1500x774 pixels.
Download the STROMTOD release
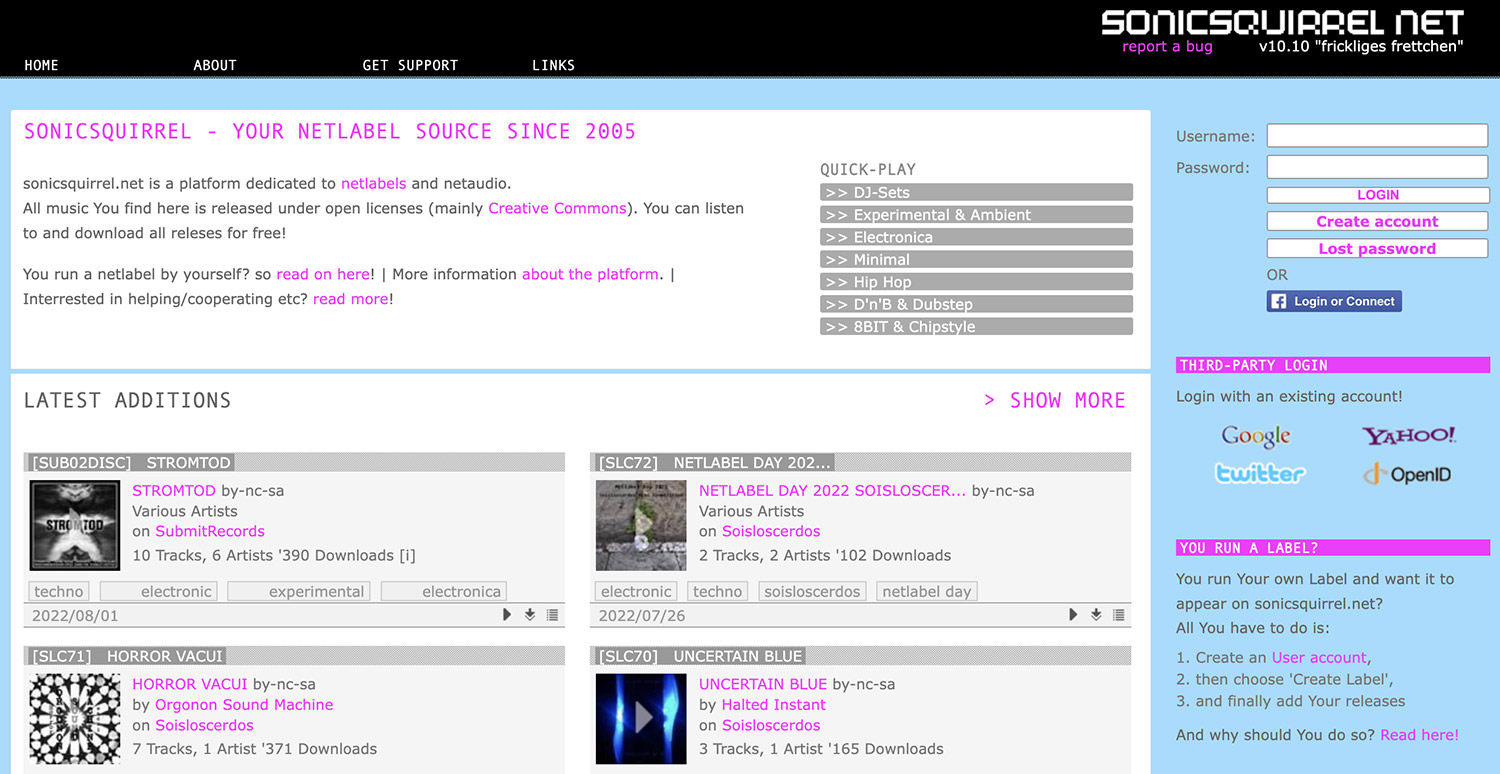[530, 615]
